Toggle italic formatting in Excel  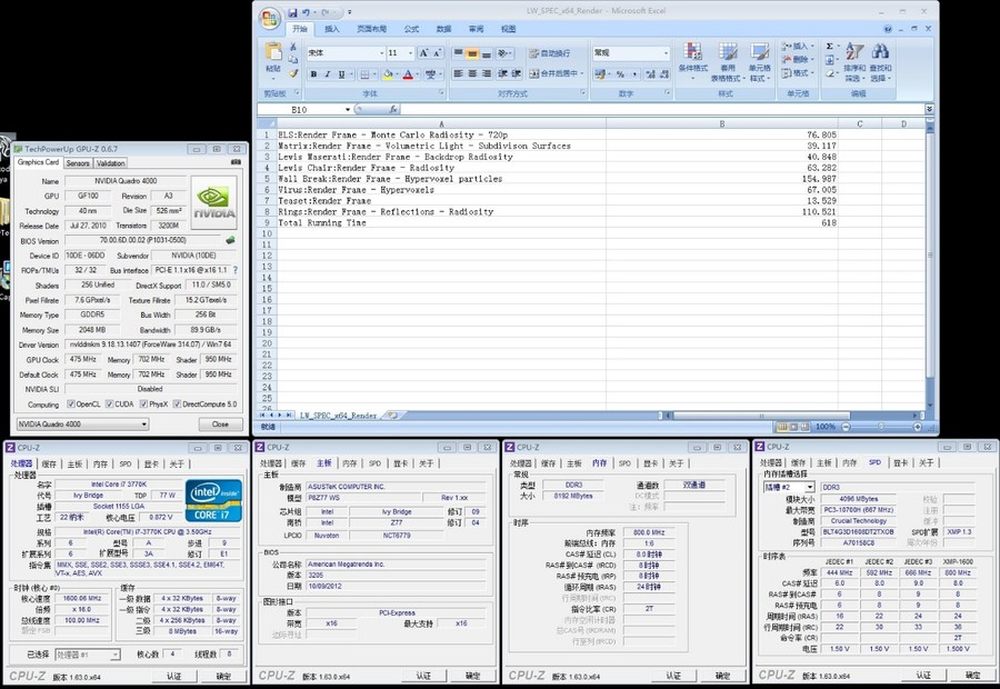pyautogui.click(x=327, y=75)
